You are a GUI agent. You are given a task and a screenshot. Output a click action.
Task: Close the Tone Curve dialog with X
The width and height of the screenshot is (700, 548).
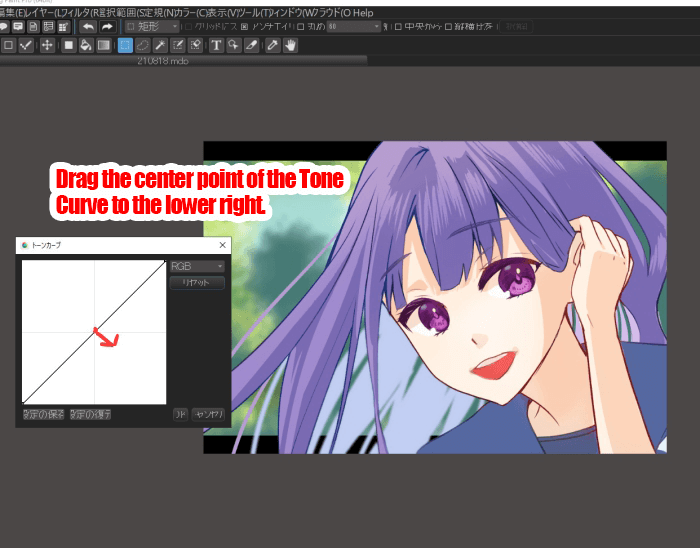pyautogui.click(x=223, y=245)
